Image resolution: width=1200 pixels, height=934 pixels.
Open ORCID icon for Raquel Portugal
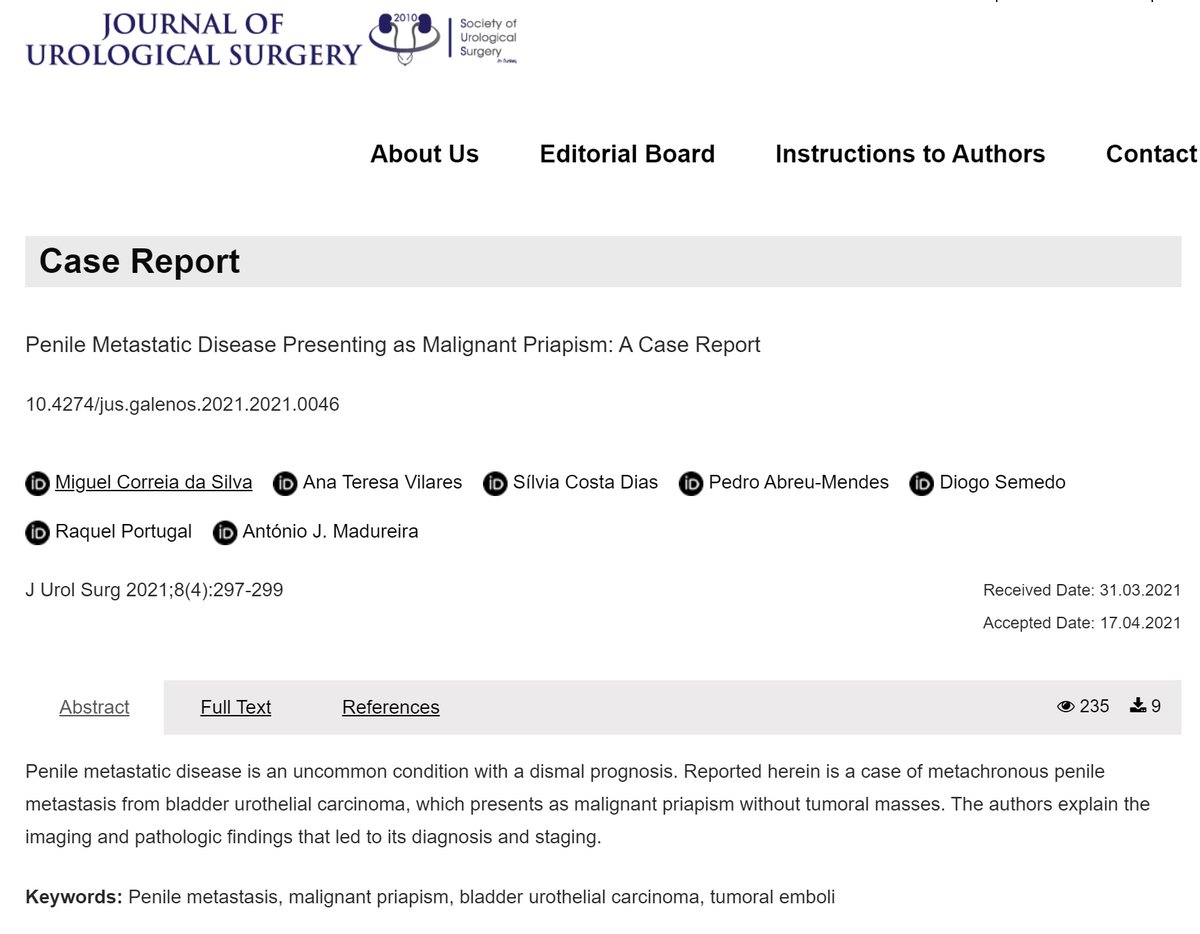pyautogui.click(x=37, y=532)
